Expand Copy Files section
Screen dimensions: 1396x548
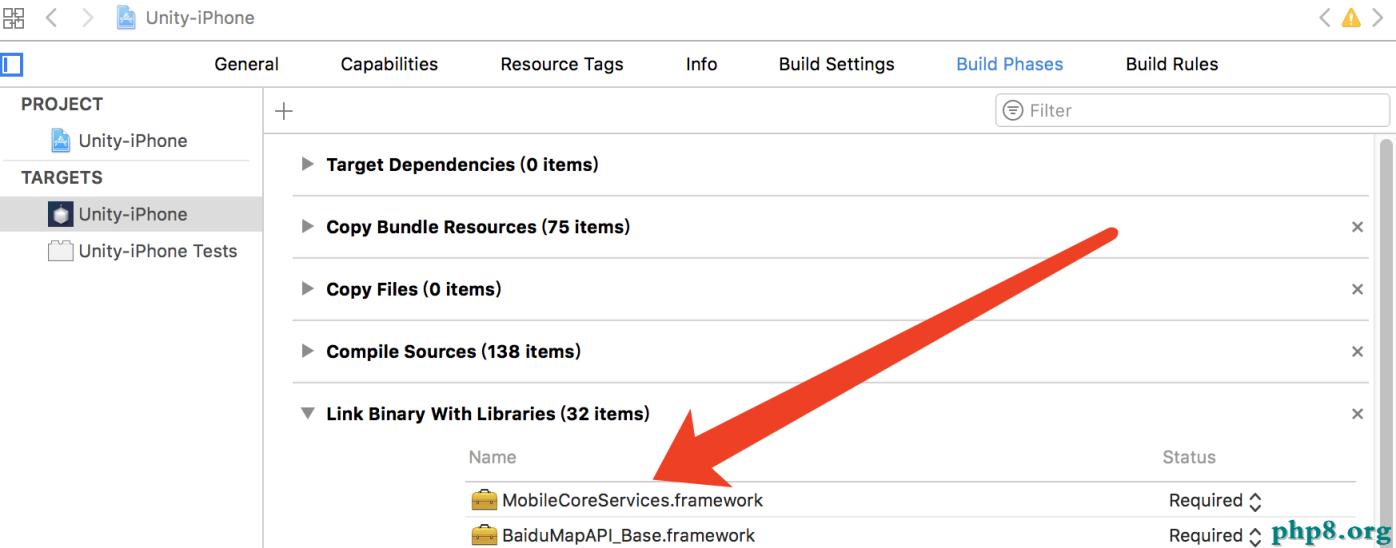[308, 289]
